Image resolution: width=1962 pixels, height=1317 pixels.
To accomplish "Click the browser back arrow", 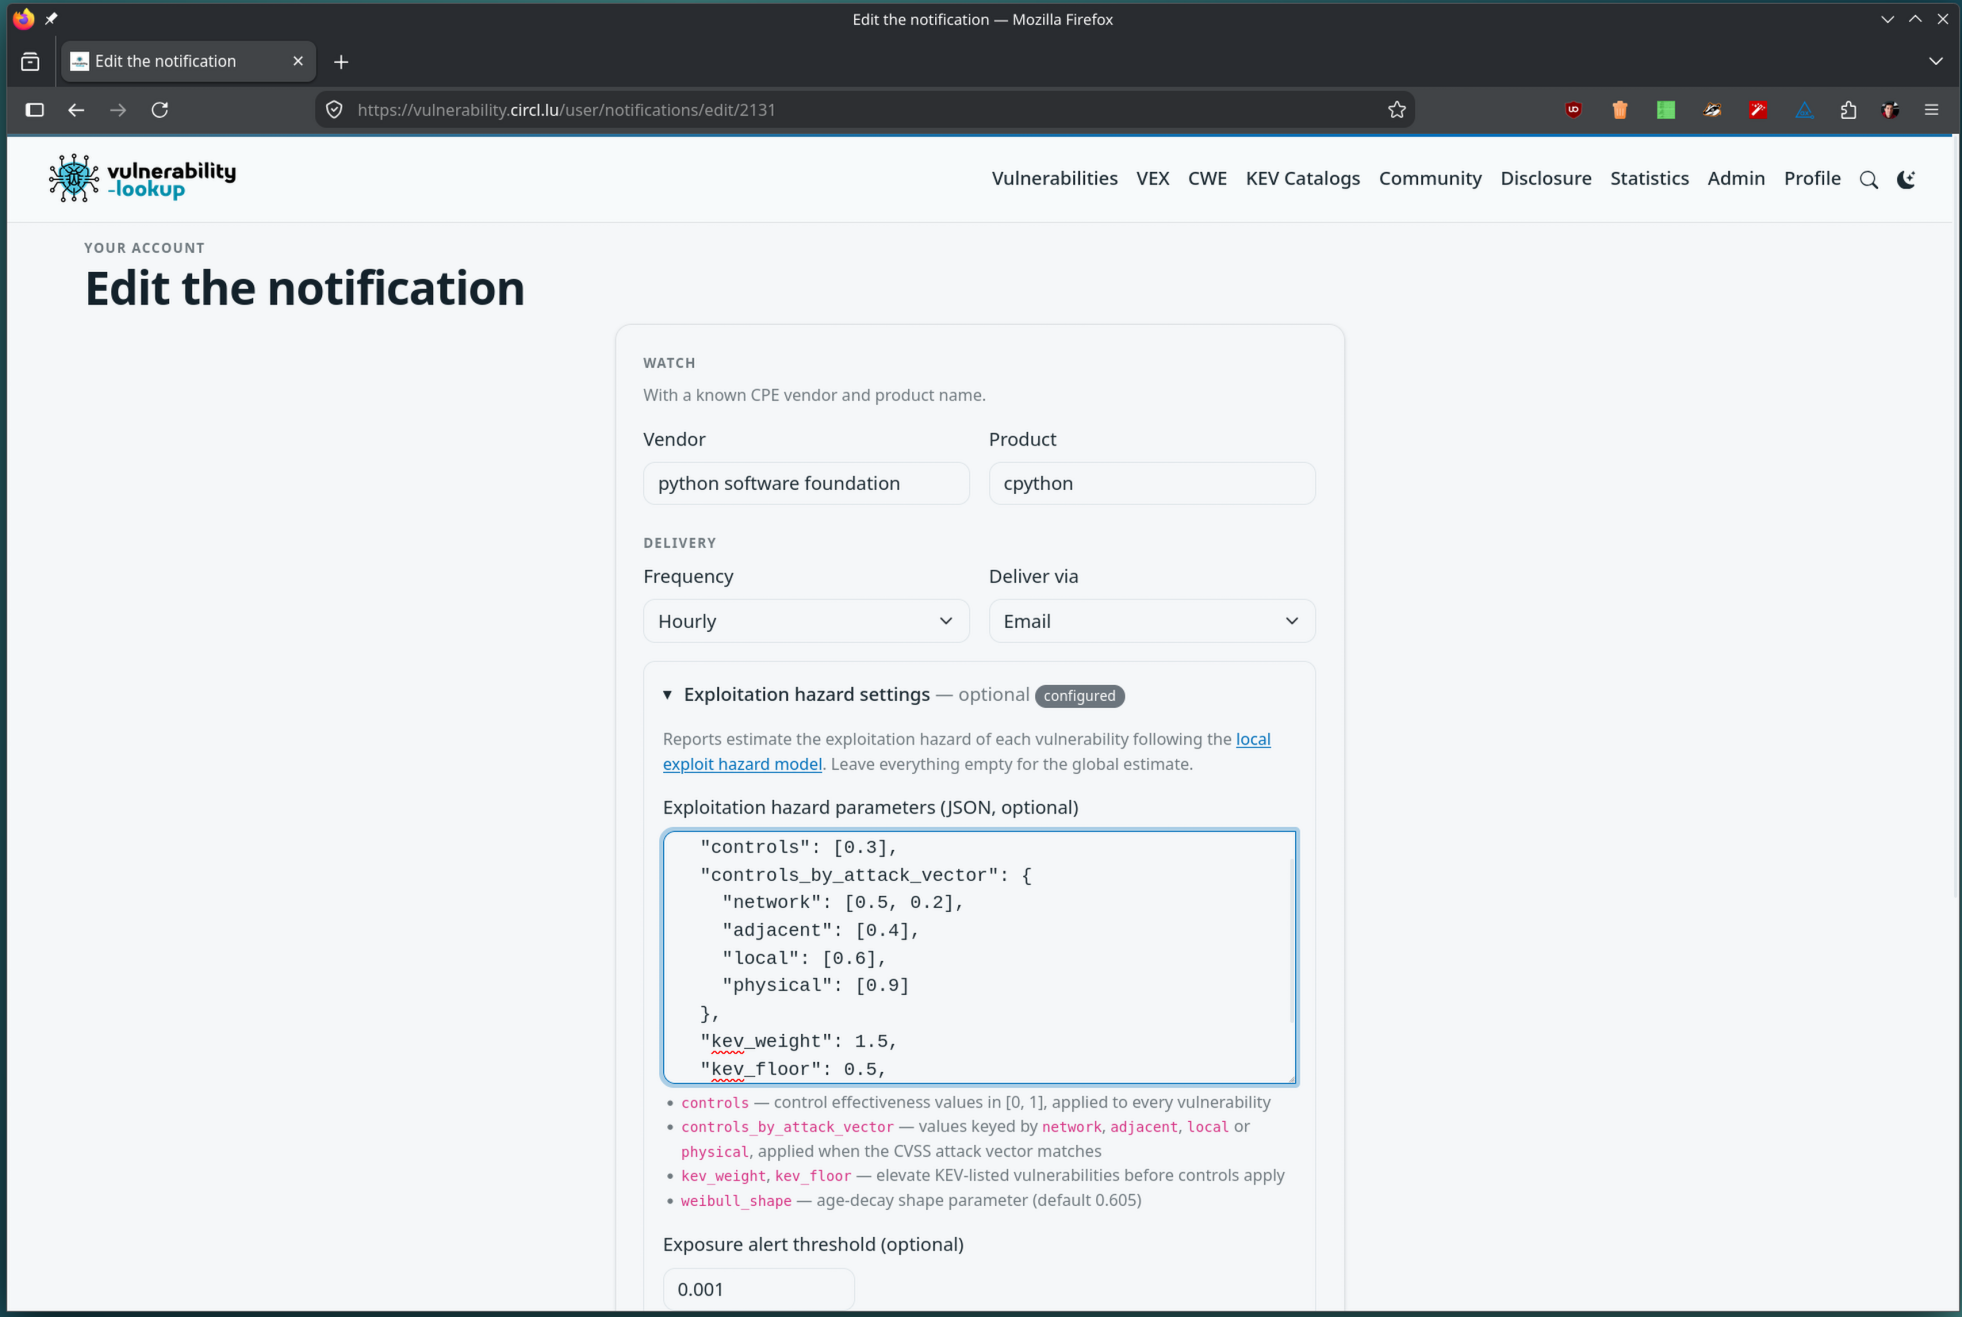I will coord(76,110).
